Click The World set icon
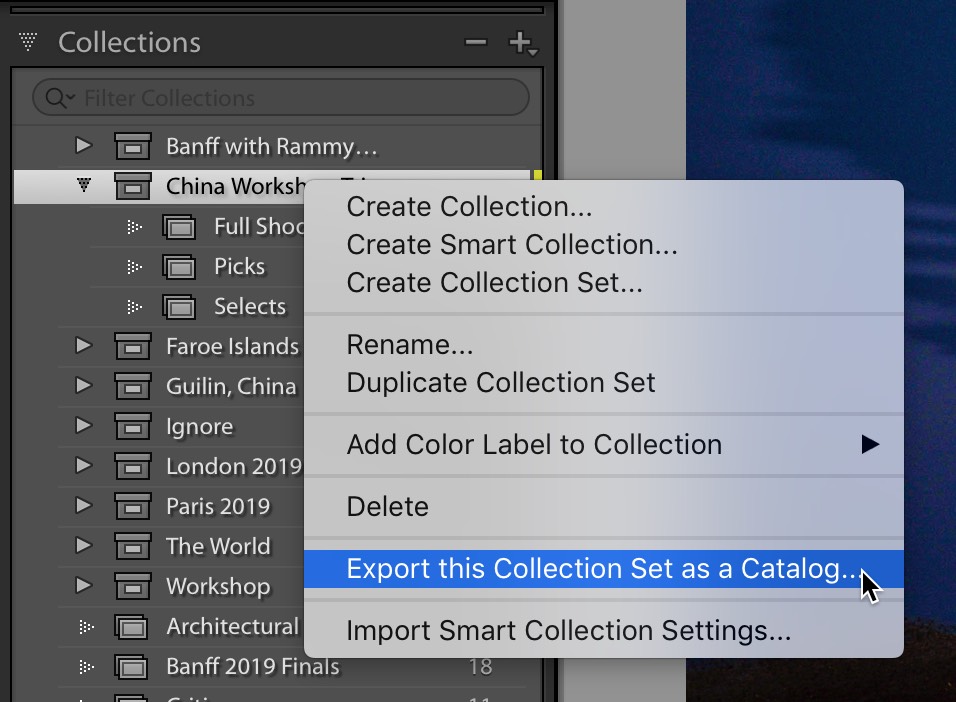The width and height of the screenshot is (956, 702). [133, 546]
